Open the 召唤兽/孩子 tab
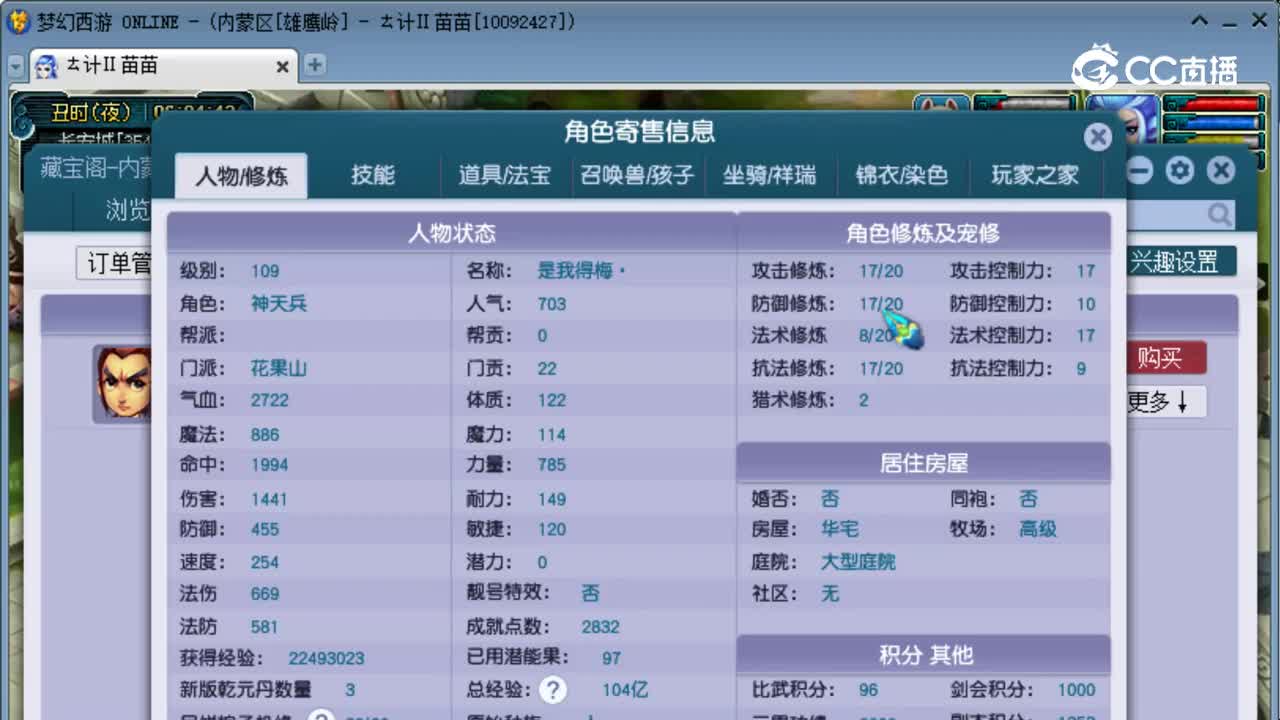 (637, 175)
